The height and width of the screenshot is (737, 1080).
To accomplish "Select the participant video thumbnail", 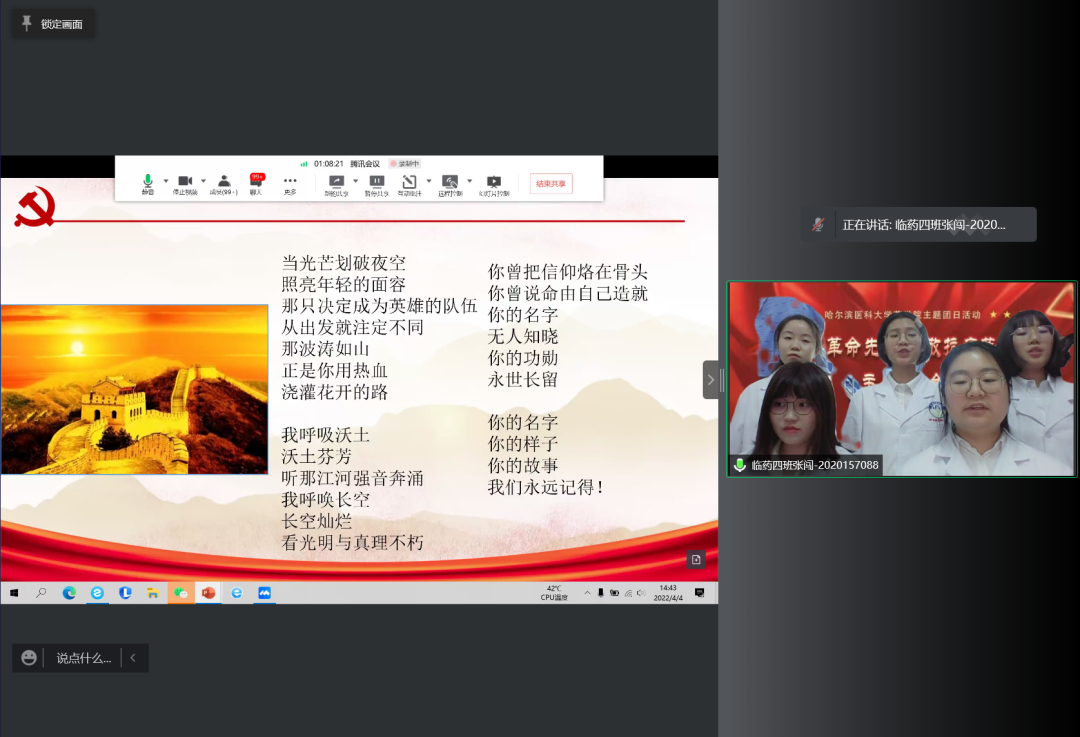I will click(902, 378).
